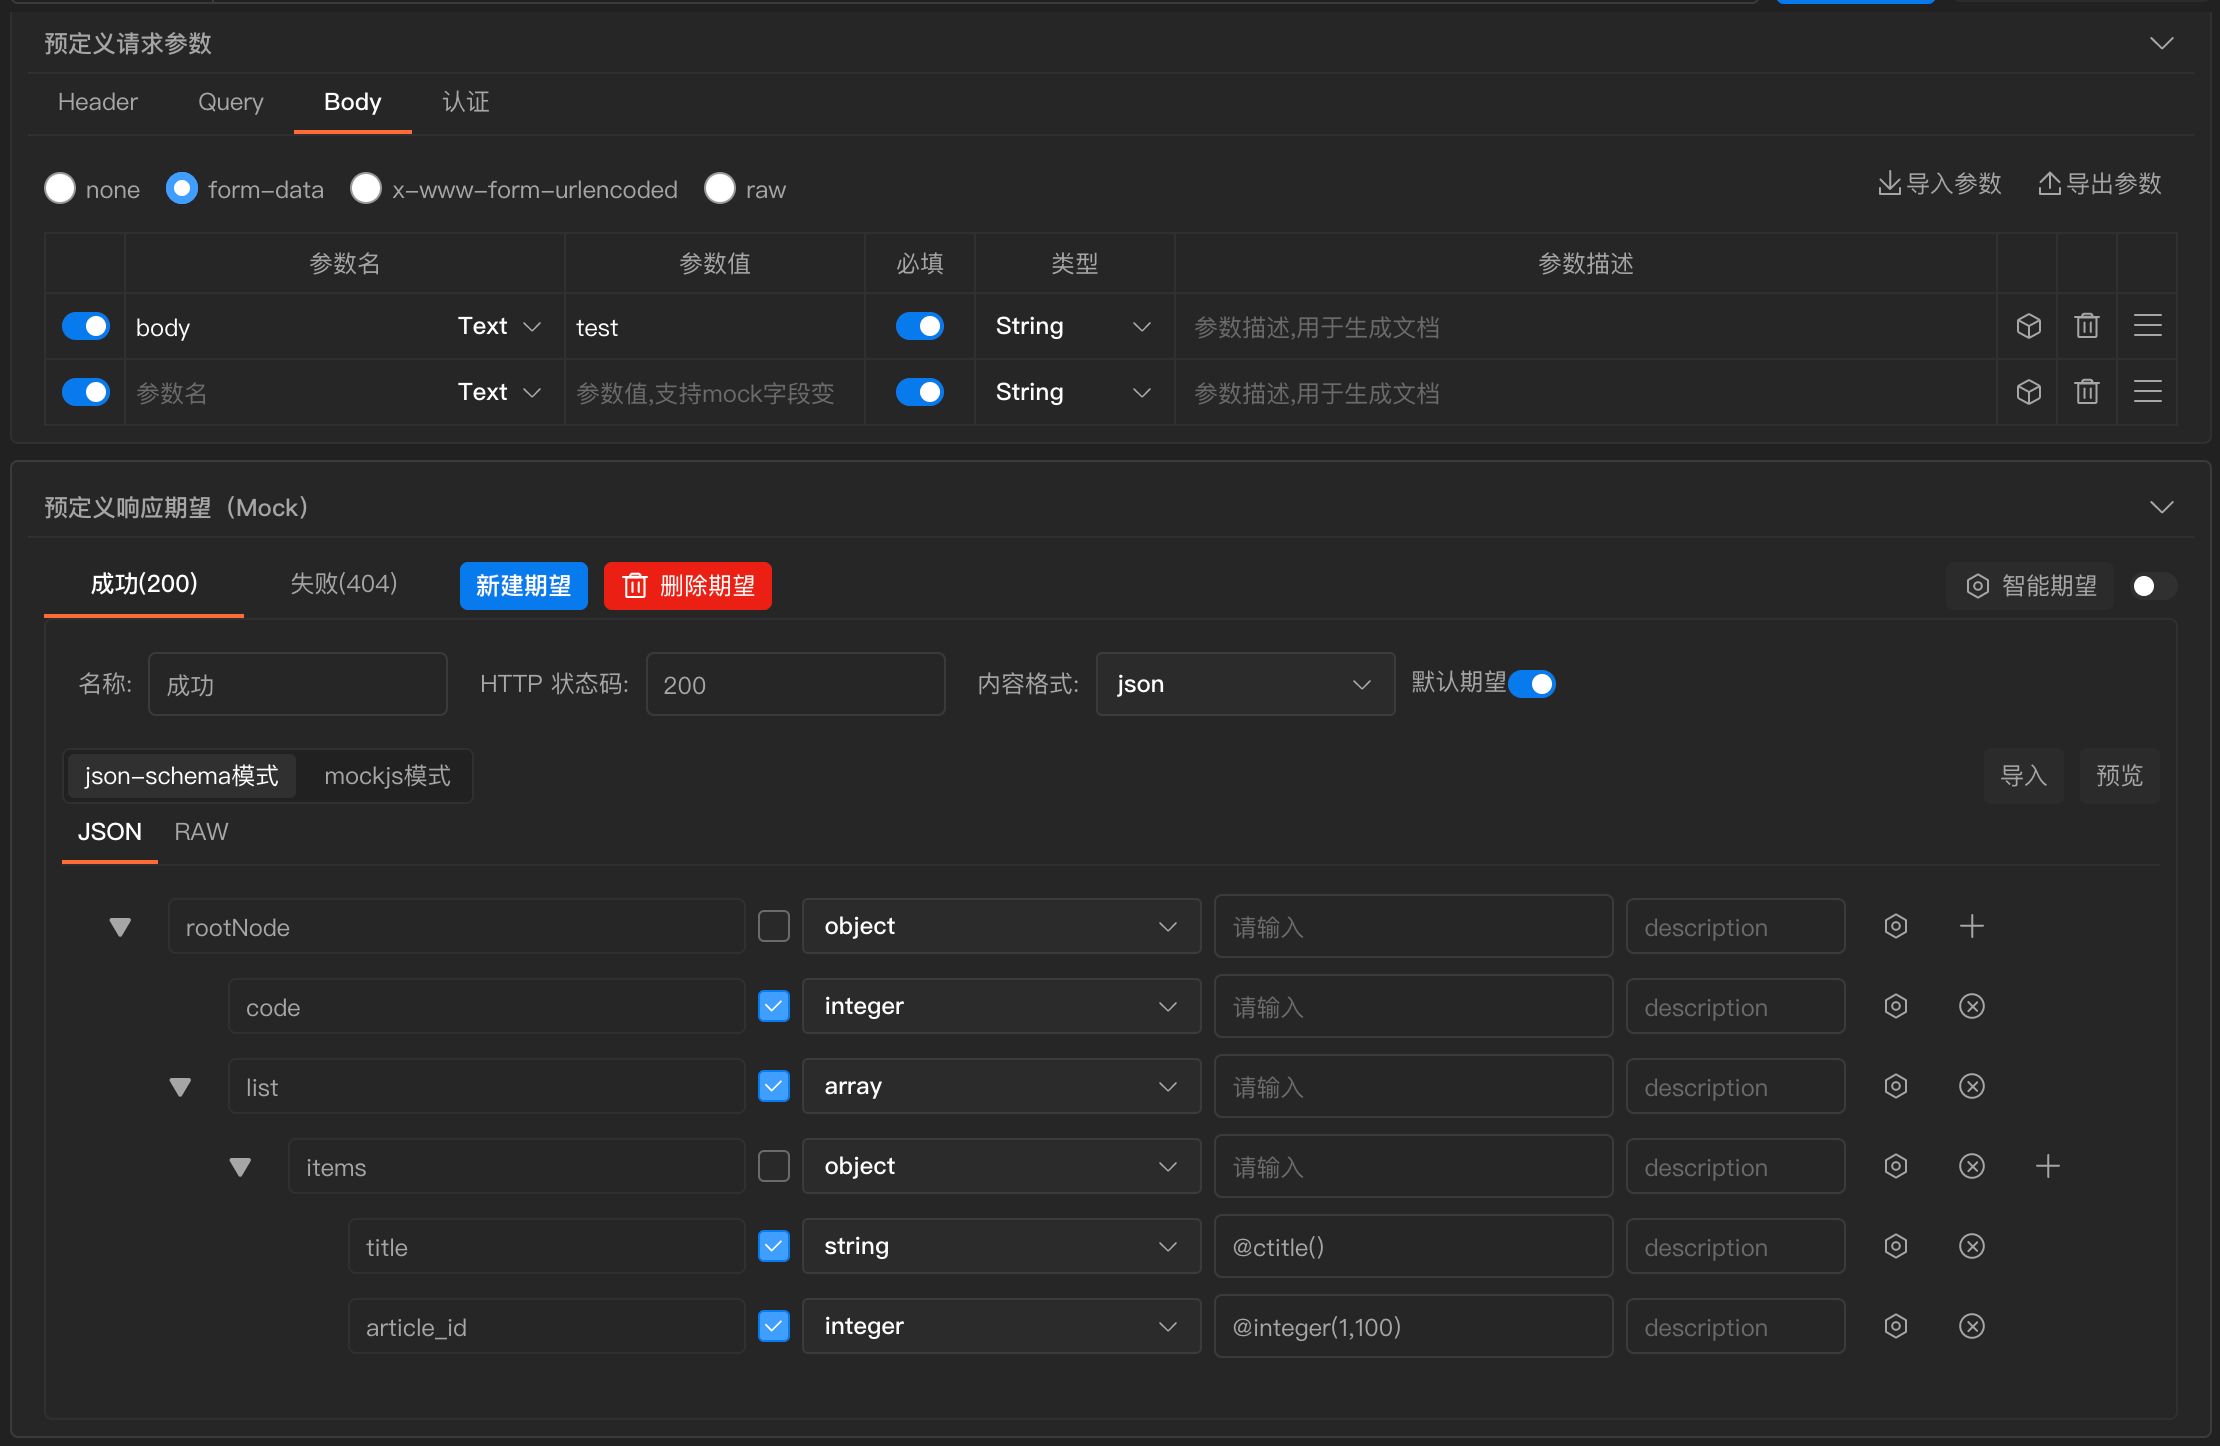Open the type dropdown for code field
Image resolution: width=2220 pixels, height=1446 pixels.
(1000, 1006)
